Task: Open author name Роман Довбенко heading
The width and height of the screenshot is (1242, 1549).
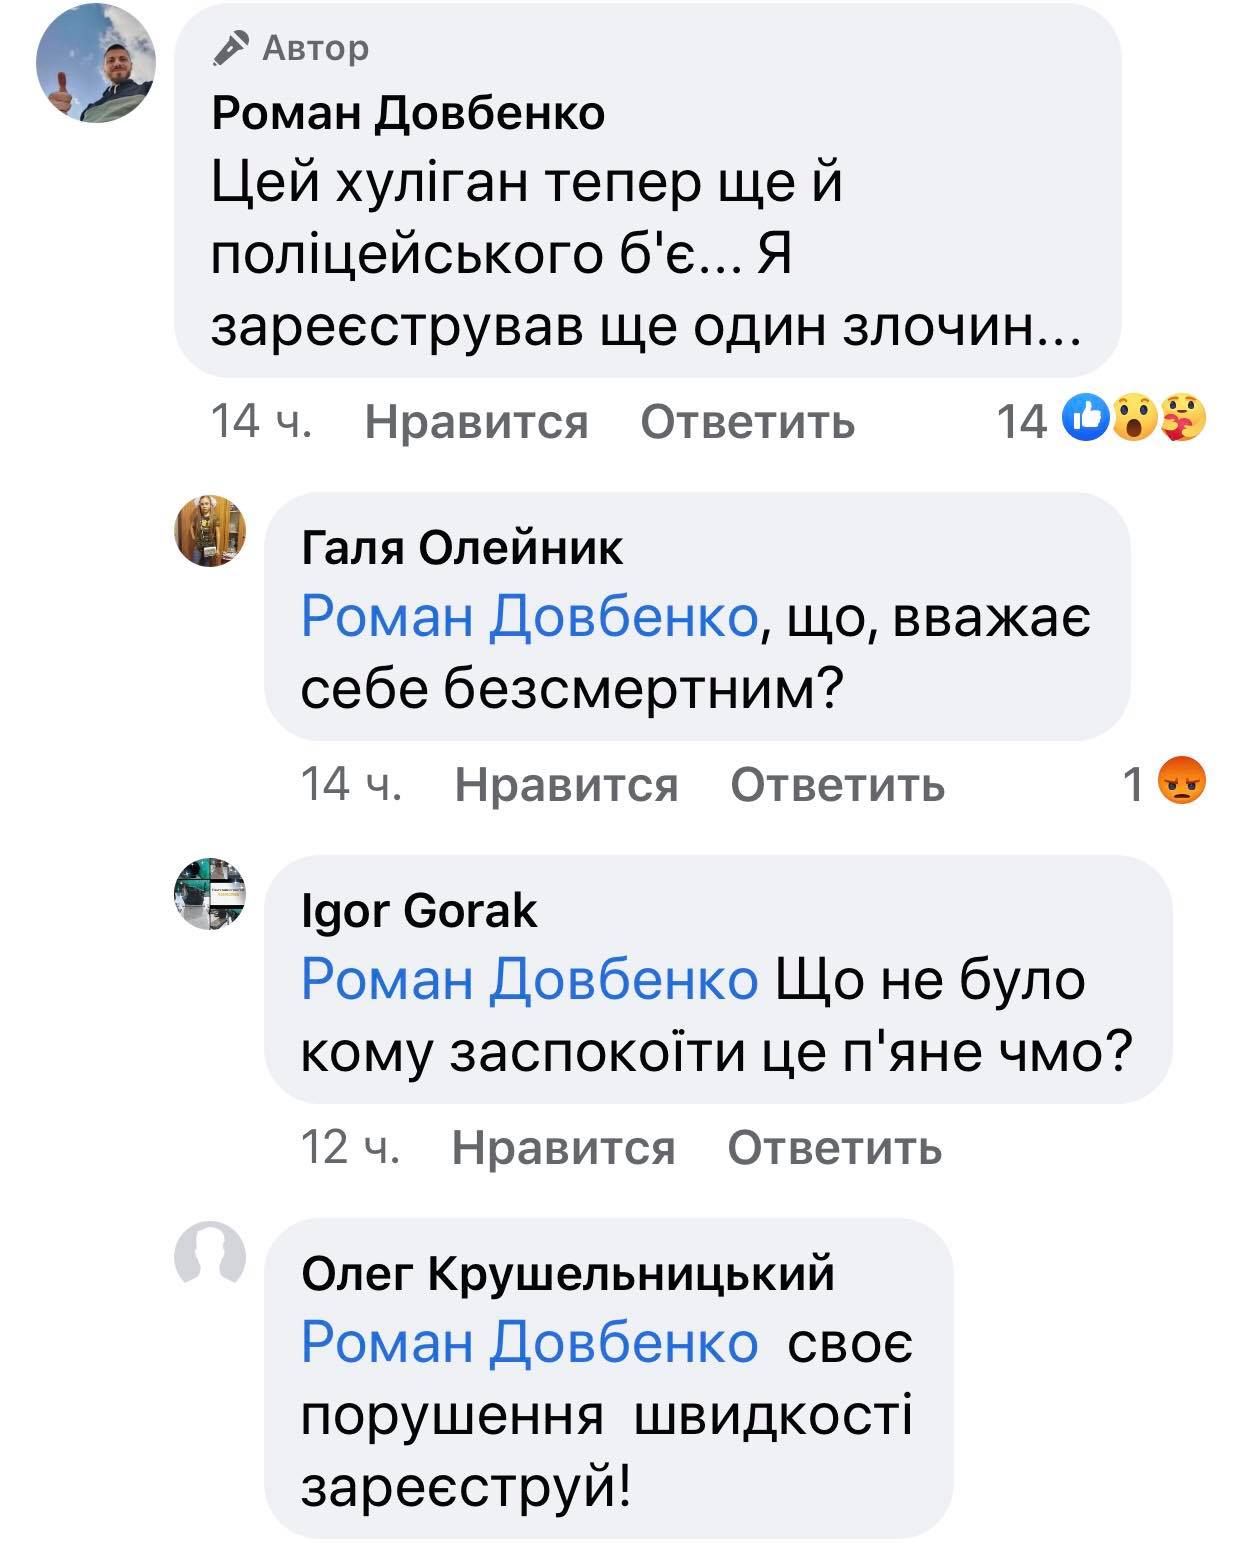Action: (x=408, y=113)
